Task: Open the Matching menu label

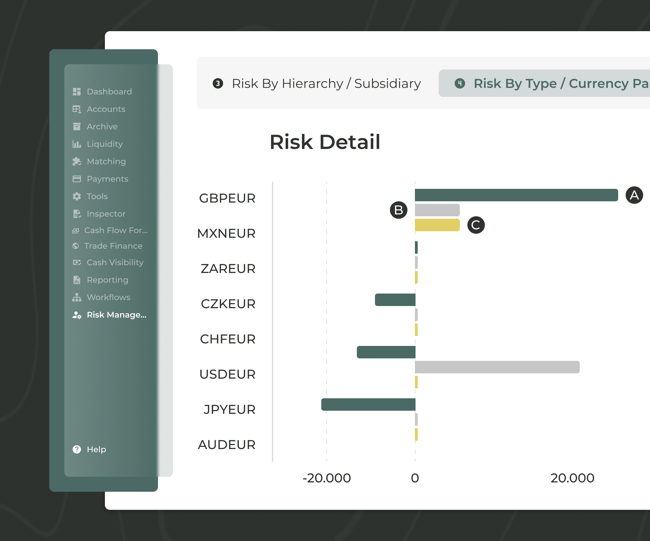Action: coord(106,161)
